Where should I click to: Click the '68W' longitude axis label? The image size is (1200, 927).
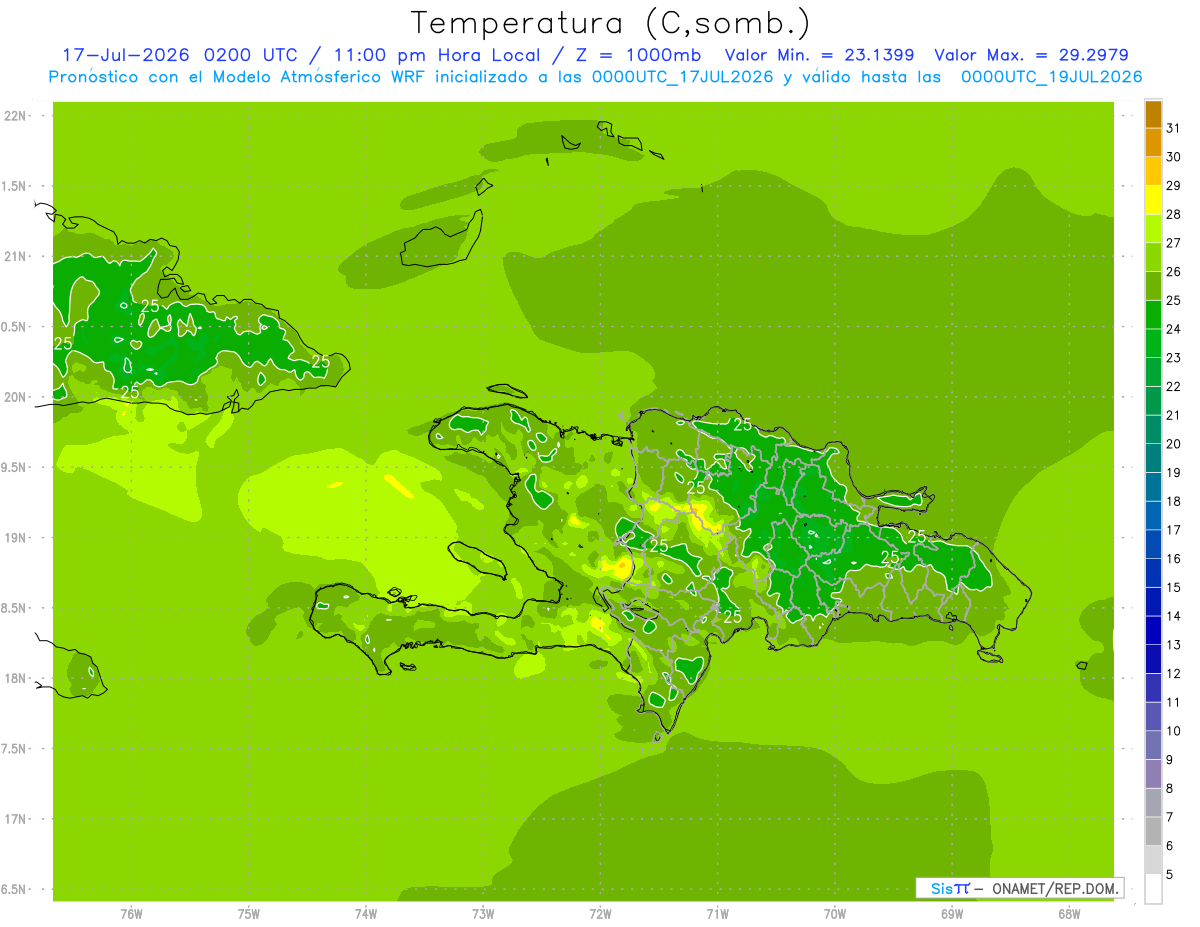point(1069,914)
